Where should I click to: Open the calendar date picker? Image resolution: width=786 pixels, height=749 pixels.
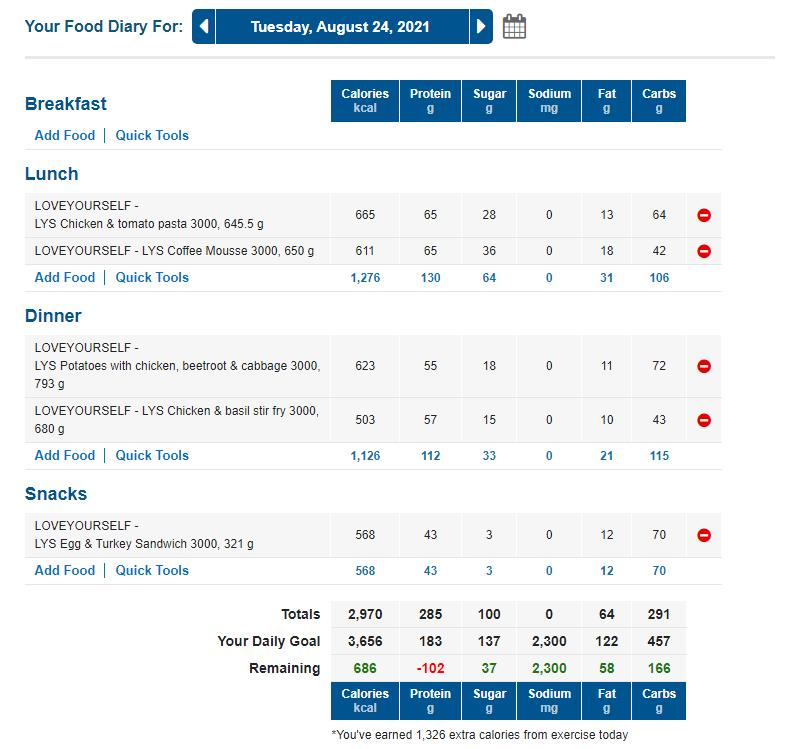click(514, 27)
